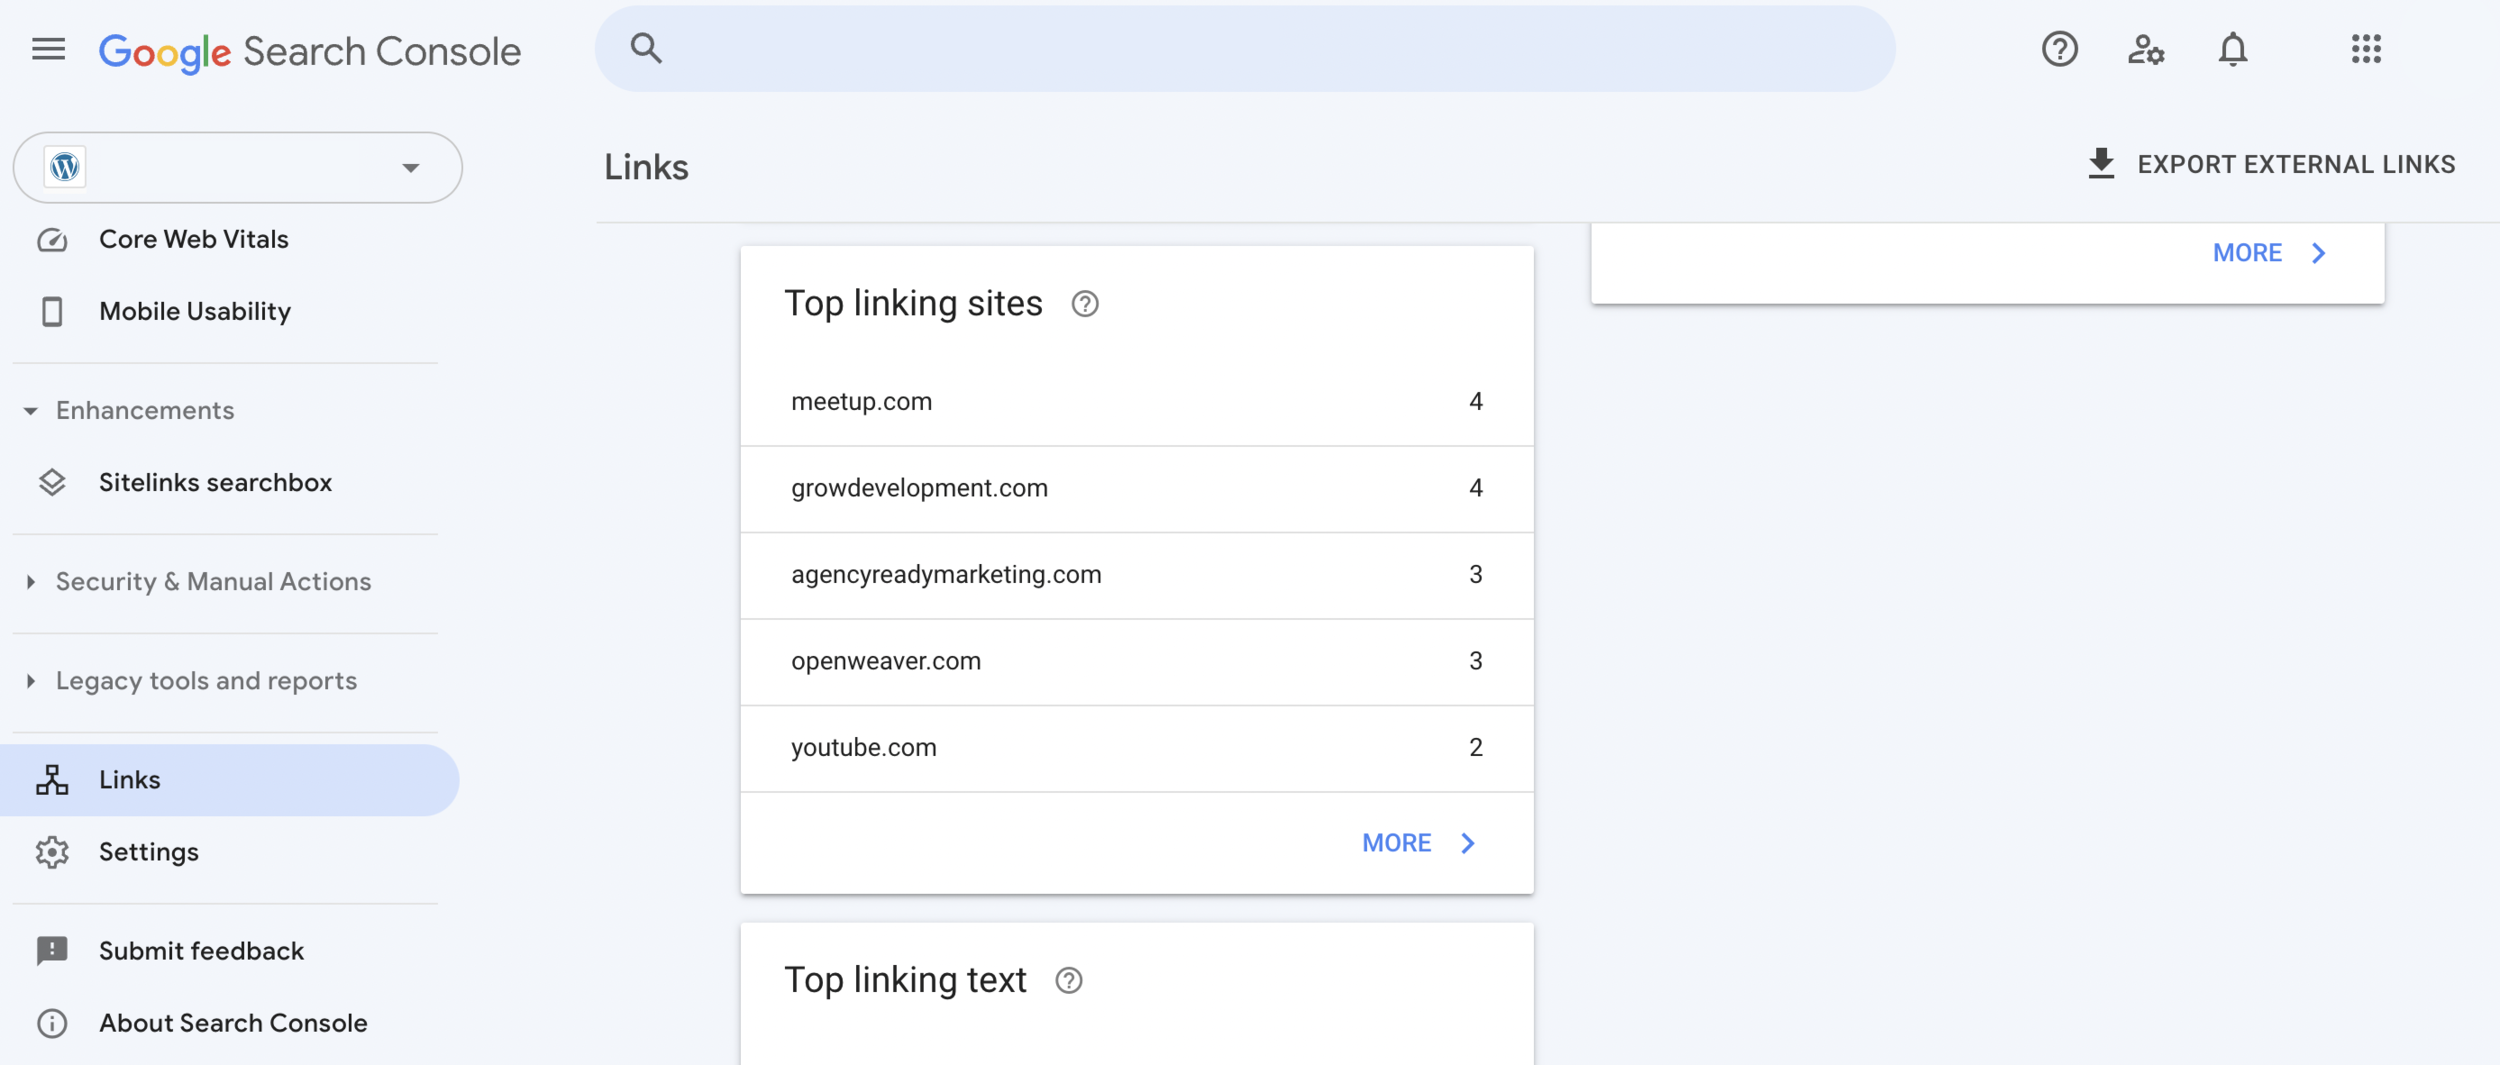Click the search magnifier icon

pyautogui.click(x=646, y=48)
